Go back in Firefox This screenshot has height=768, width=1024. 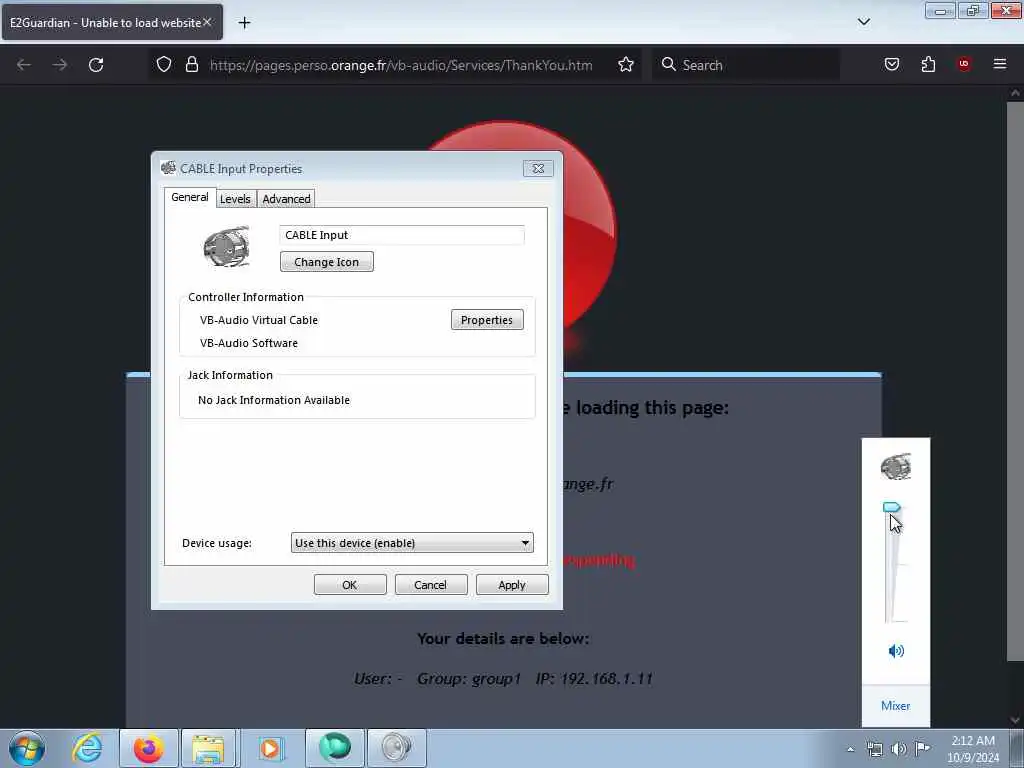point(24,65)
